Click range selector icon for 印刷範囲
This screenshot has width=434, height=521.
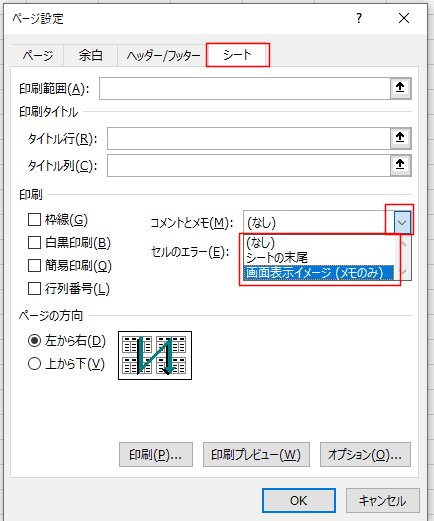[400, 88]
